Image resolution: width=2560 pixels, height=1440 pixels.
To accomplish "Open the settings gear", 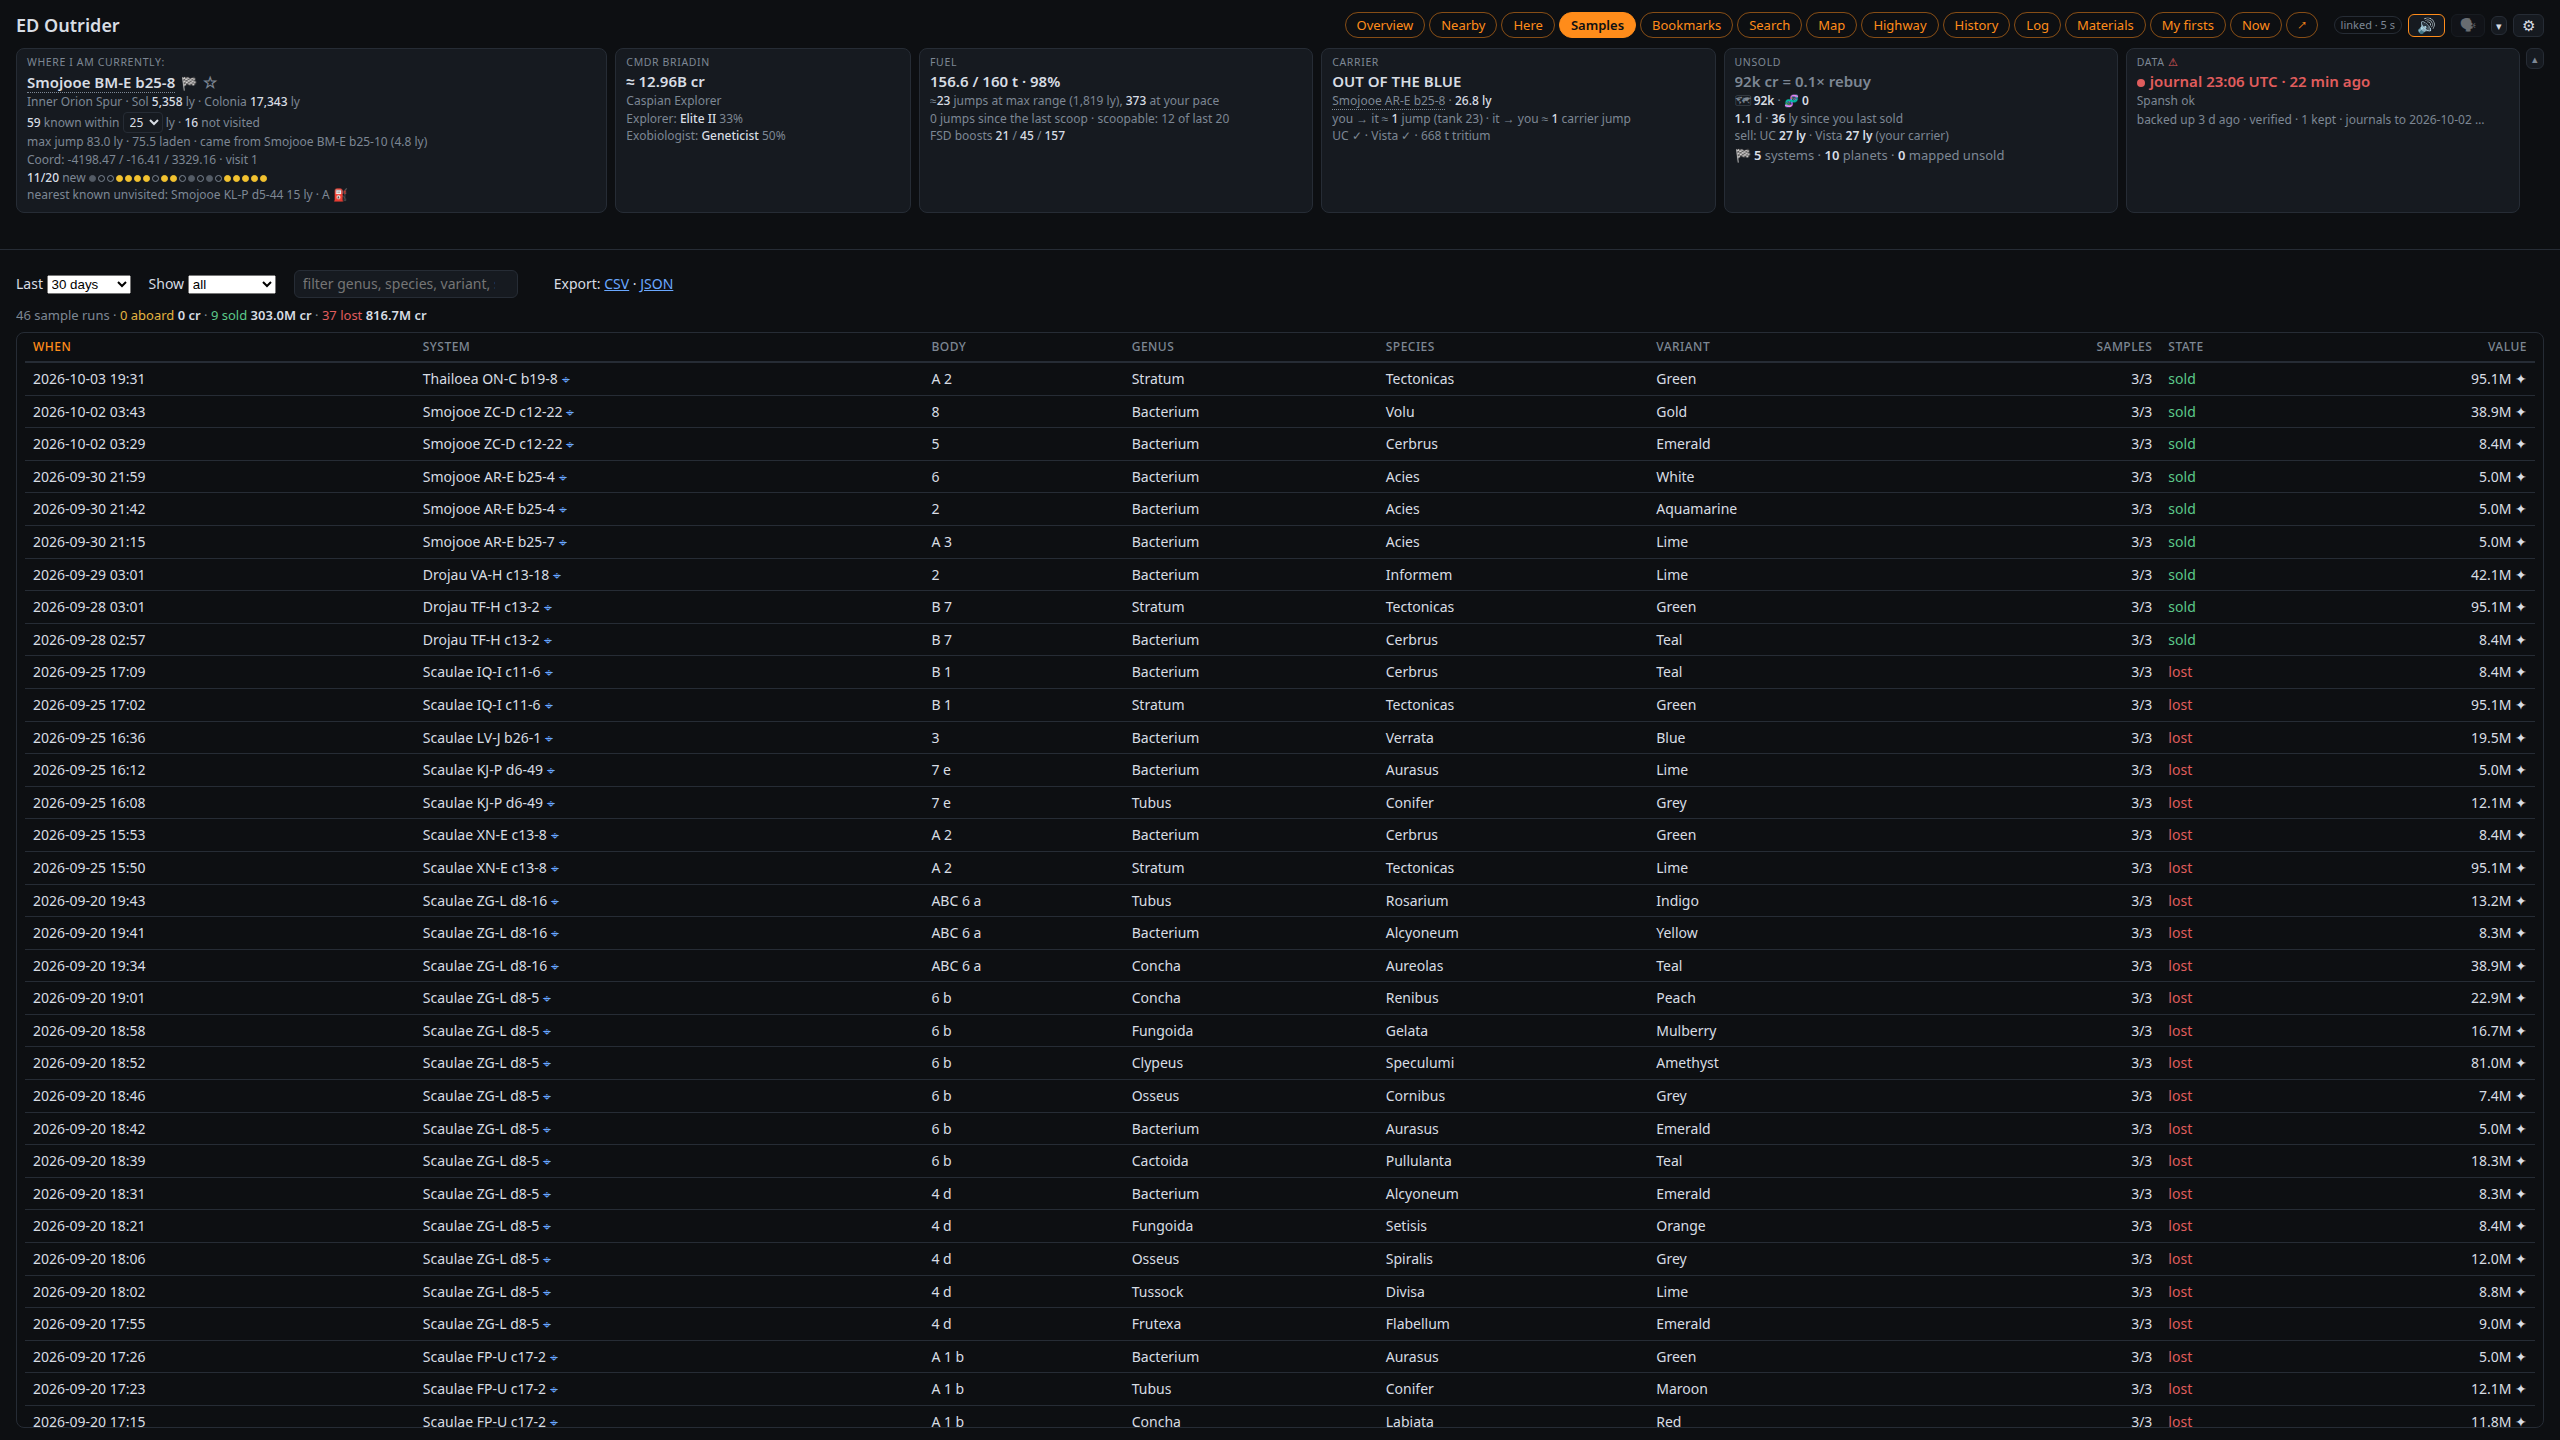I will coord(2529,26).
